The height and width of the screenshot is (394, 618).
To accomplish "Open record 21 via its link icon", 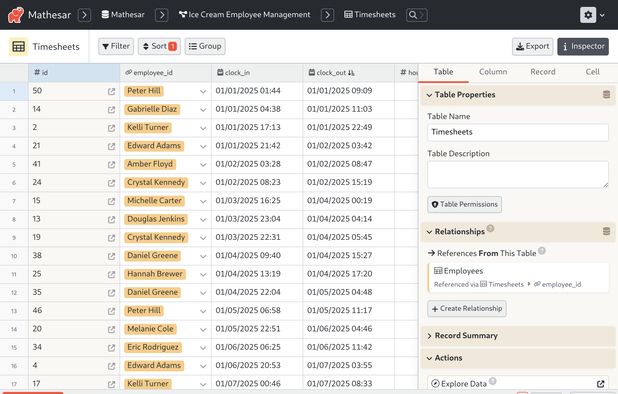I will pos(112,146).
